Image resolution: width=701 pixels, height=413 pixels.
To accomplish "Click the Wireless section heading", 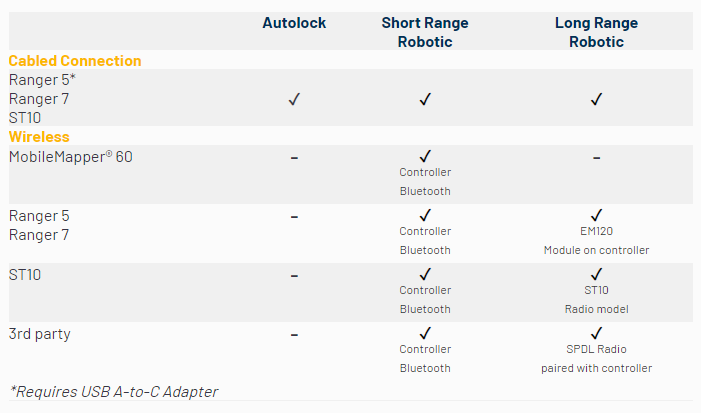I will 39,136.
